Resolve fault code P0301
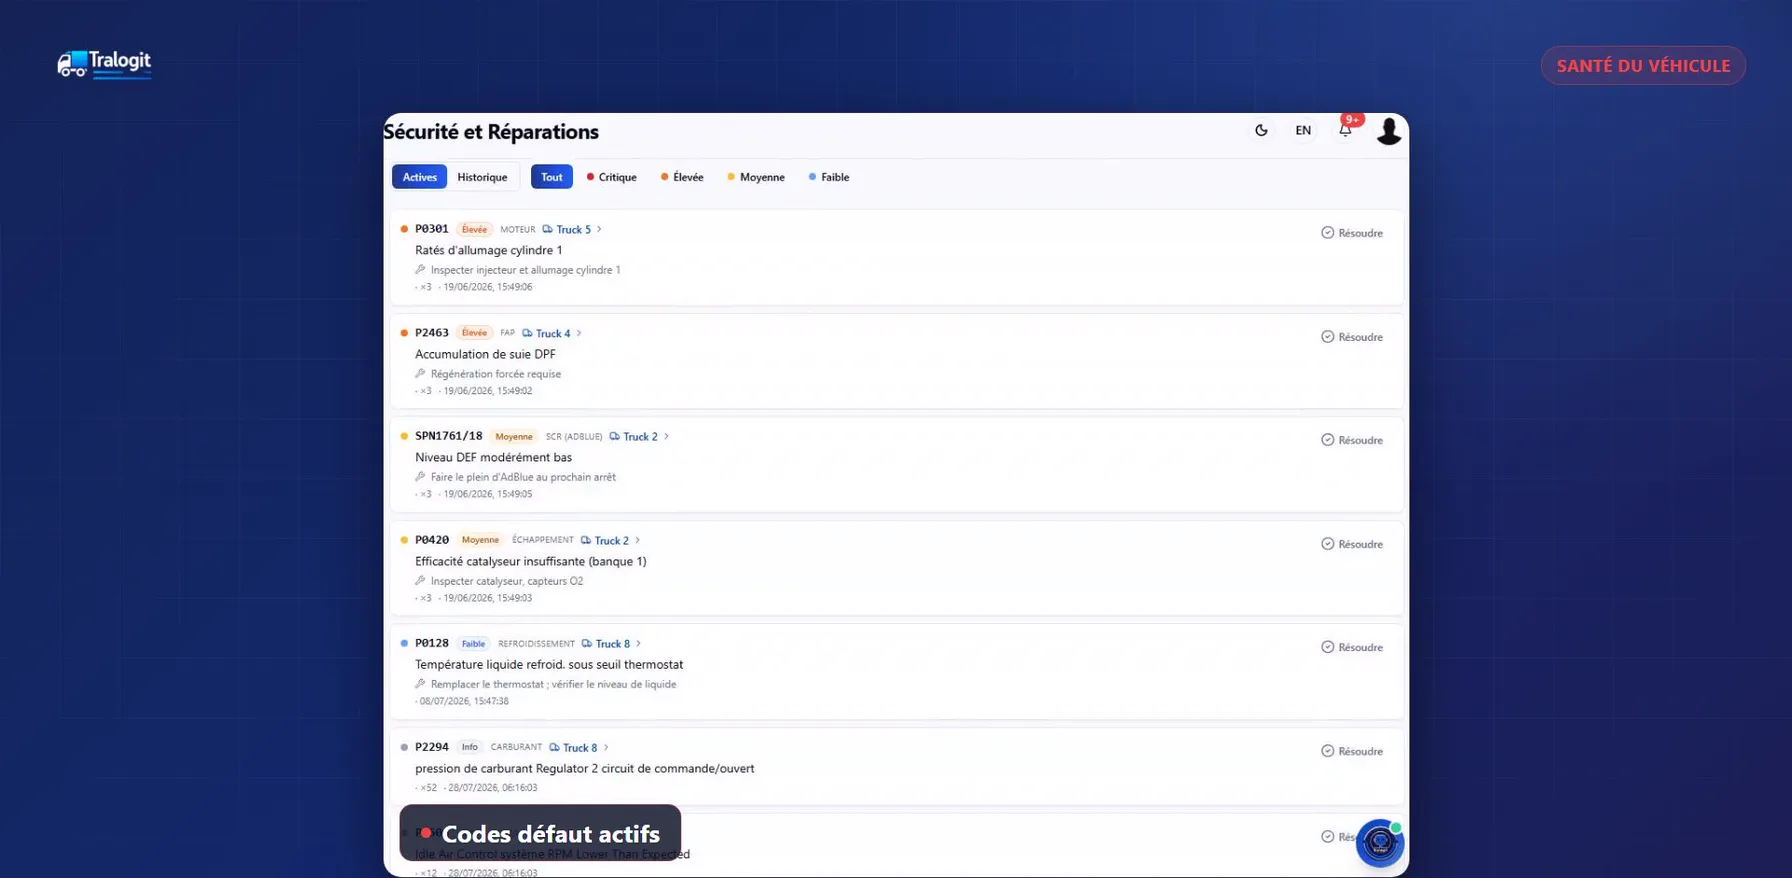Viewport: 1792px width, 878px height. (1352, 233)
